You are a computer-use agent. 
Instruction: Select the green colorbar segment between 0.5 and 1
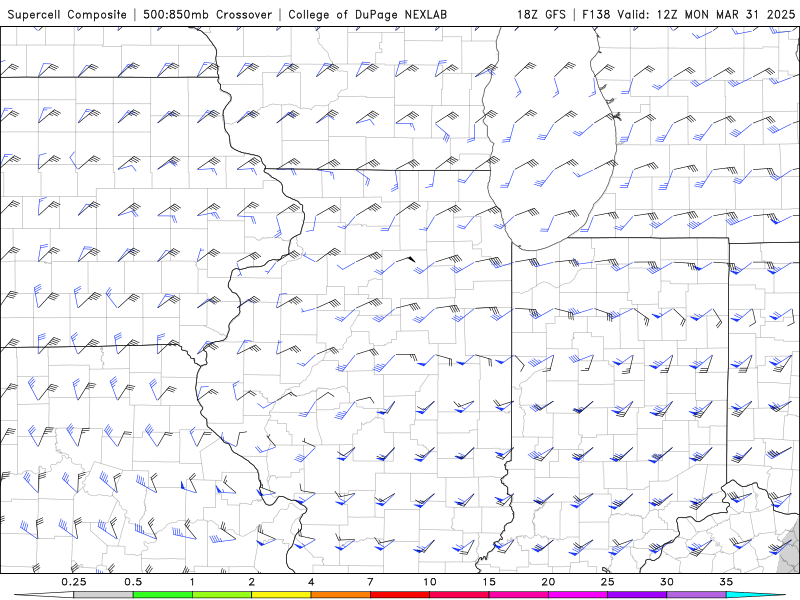(x=163, y=595)
